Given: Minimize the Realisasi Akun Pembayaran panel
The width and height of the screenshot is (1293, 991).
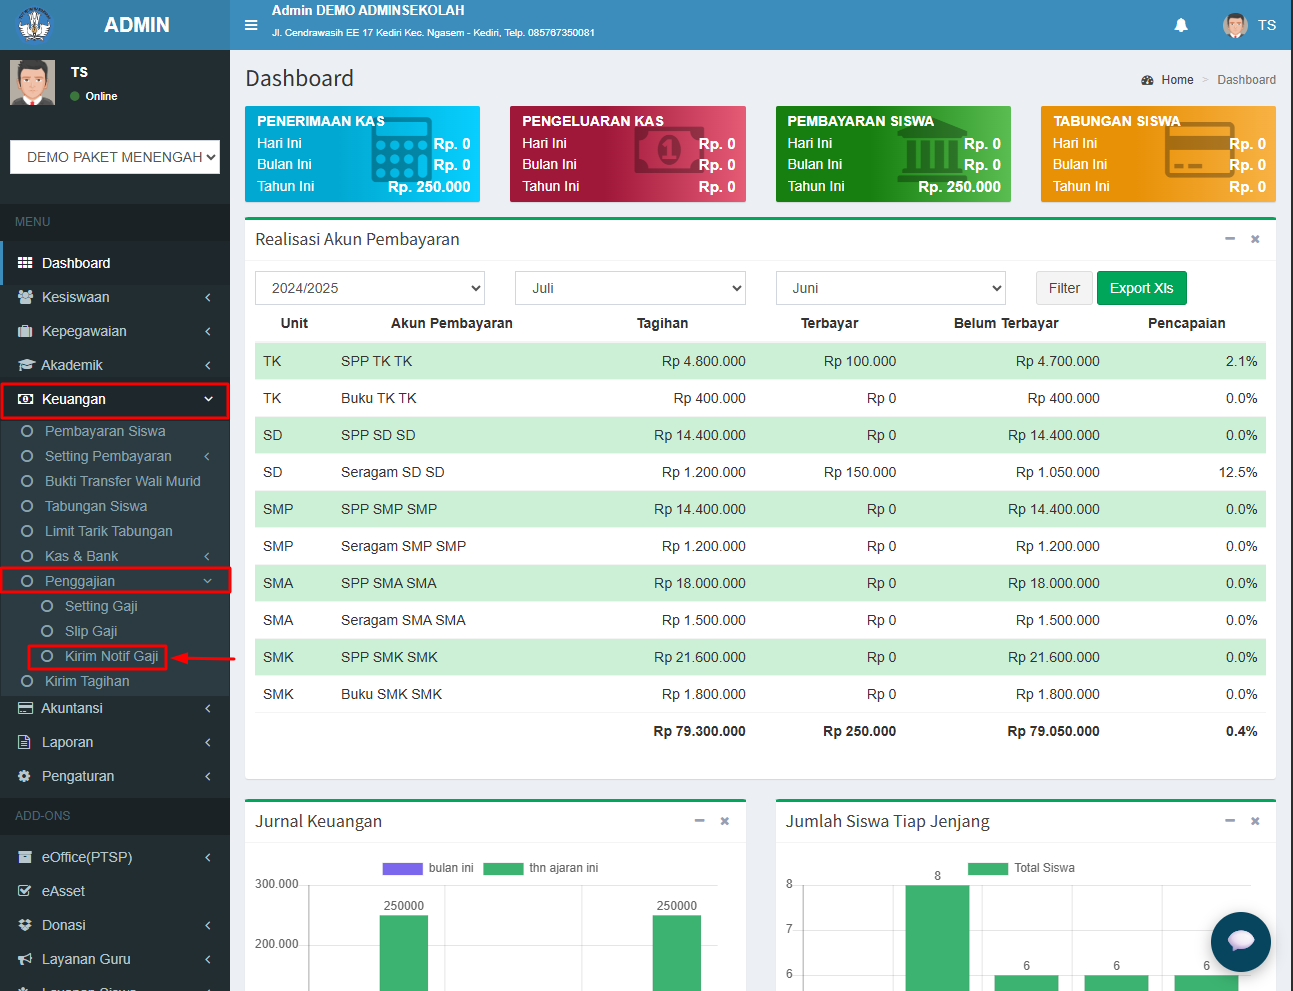Looking at the screenshot, I should (x=1230, y=239).
